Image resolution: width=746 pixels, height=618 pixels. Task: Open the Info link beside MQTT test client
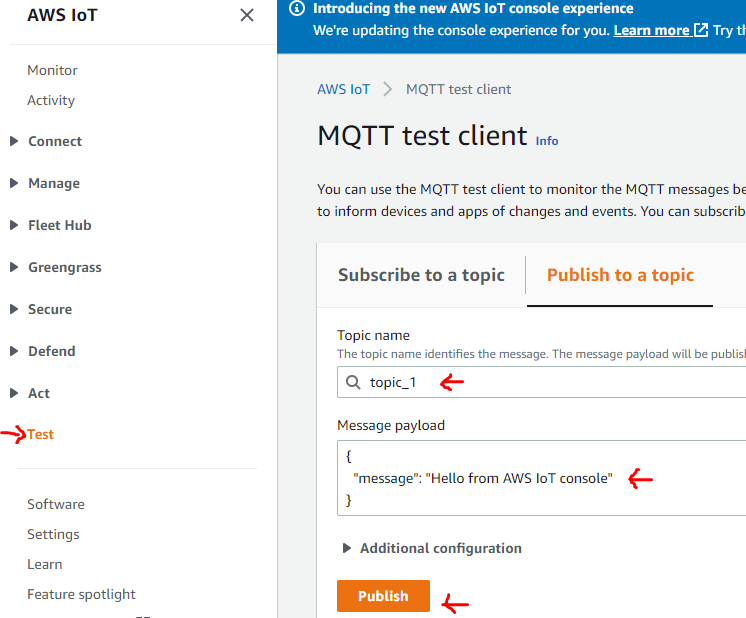tap(547, 141)
